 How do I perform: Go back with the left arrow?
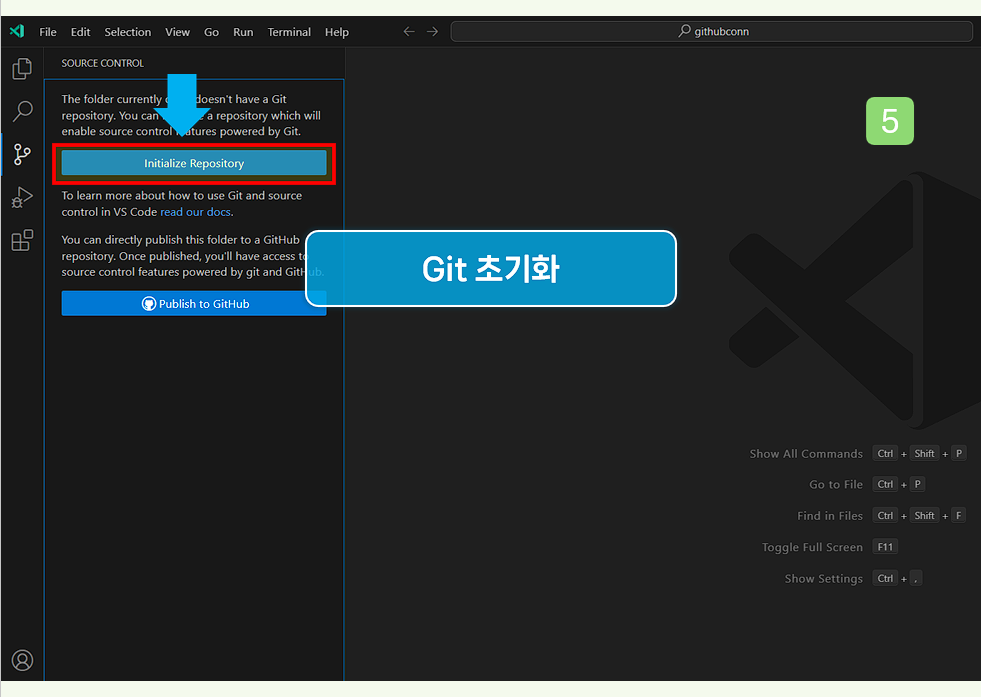click(x=409, y=31)
